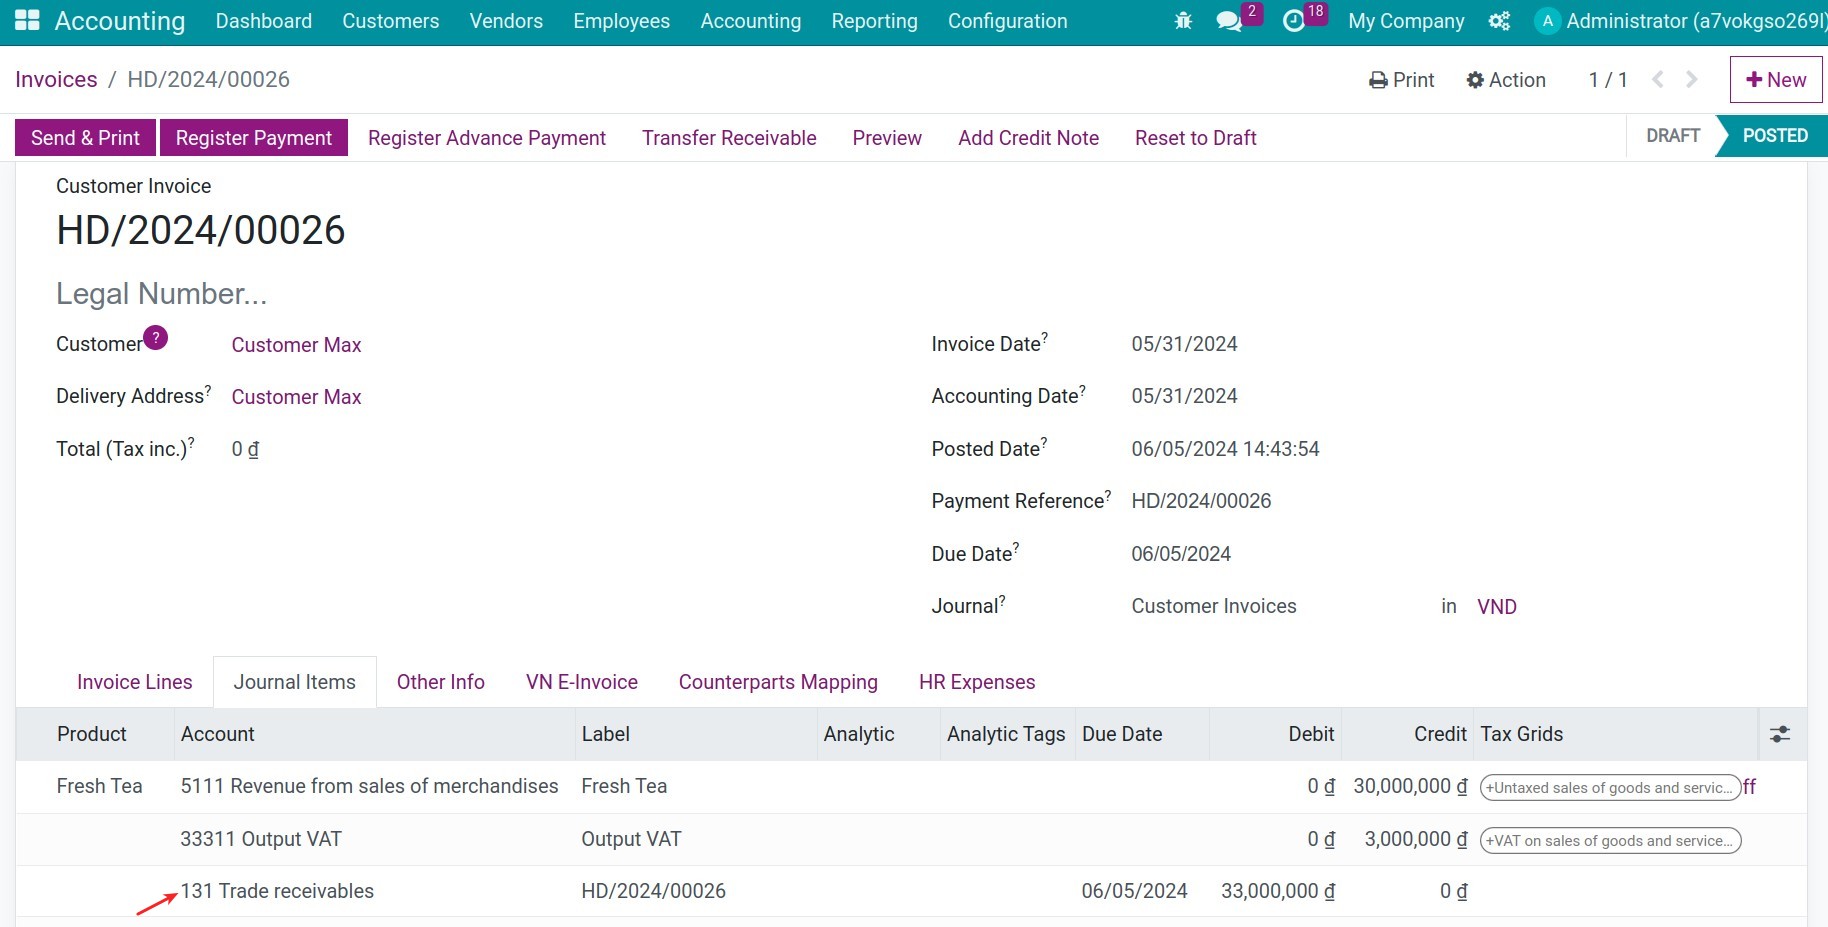Image resolution: width=1828 pixels, height=927 pixels.
Task: Click 33,000,000 ₫ debit amount
Action: coord(1277,891)
